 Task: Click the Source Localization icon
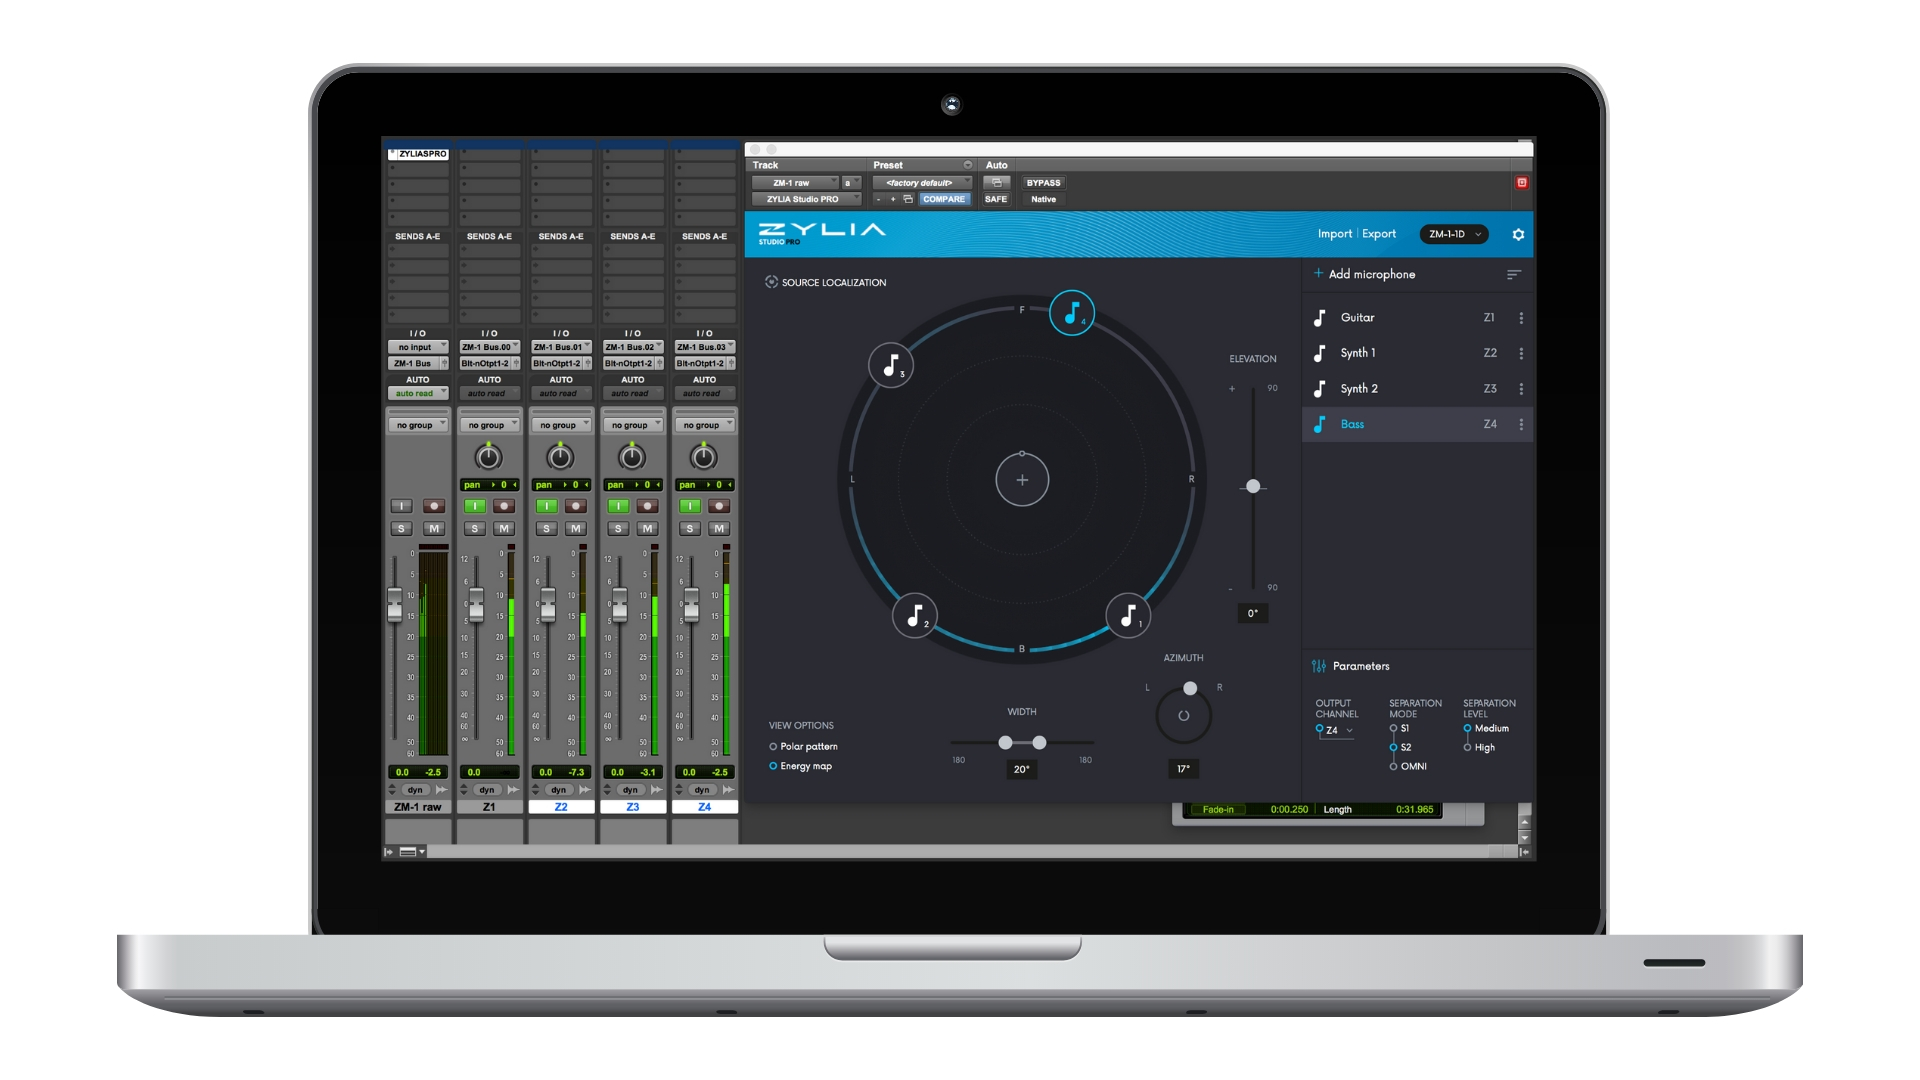(771, 282)
